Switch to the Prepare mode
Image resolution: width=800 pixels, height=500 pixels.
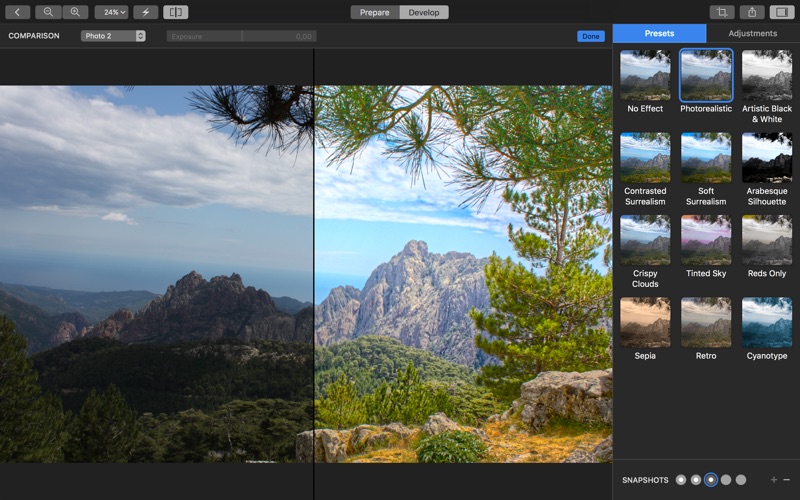click(x=374, y=12)
